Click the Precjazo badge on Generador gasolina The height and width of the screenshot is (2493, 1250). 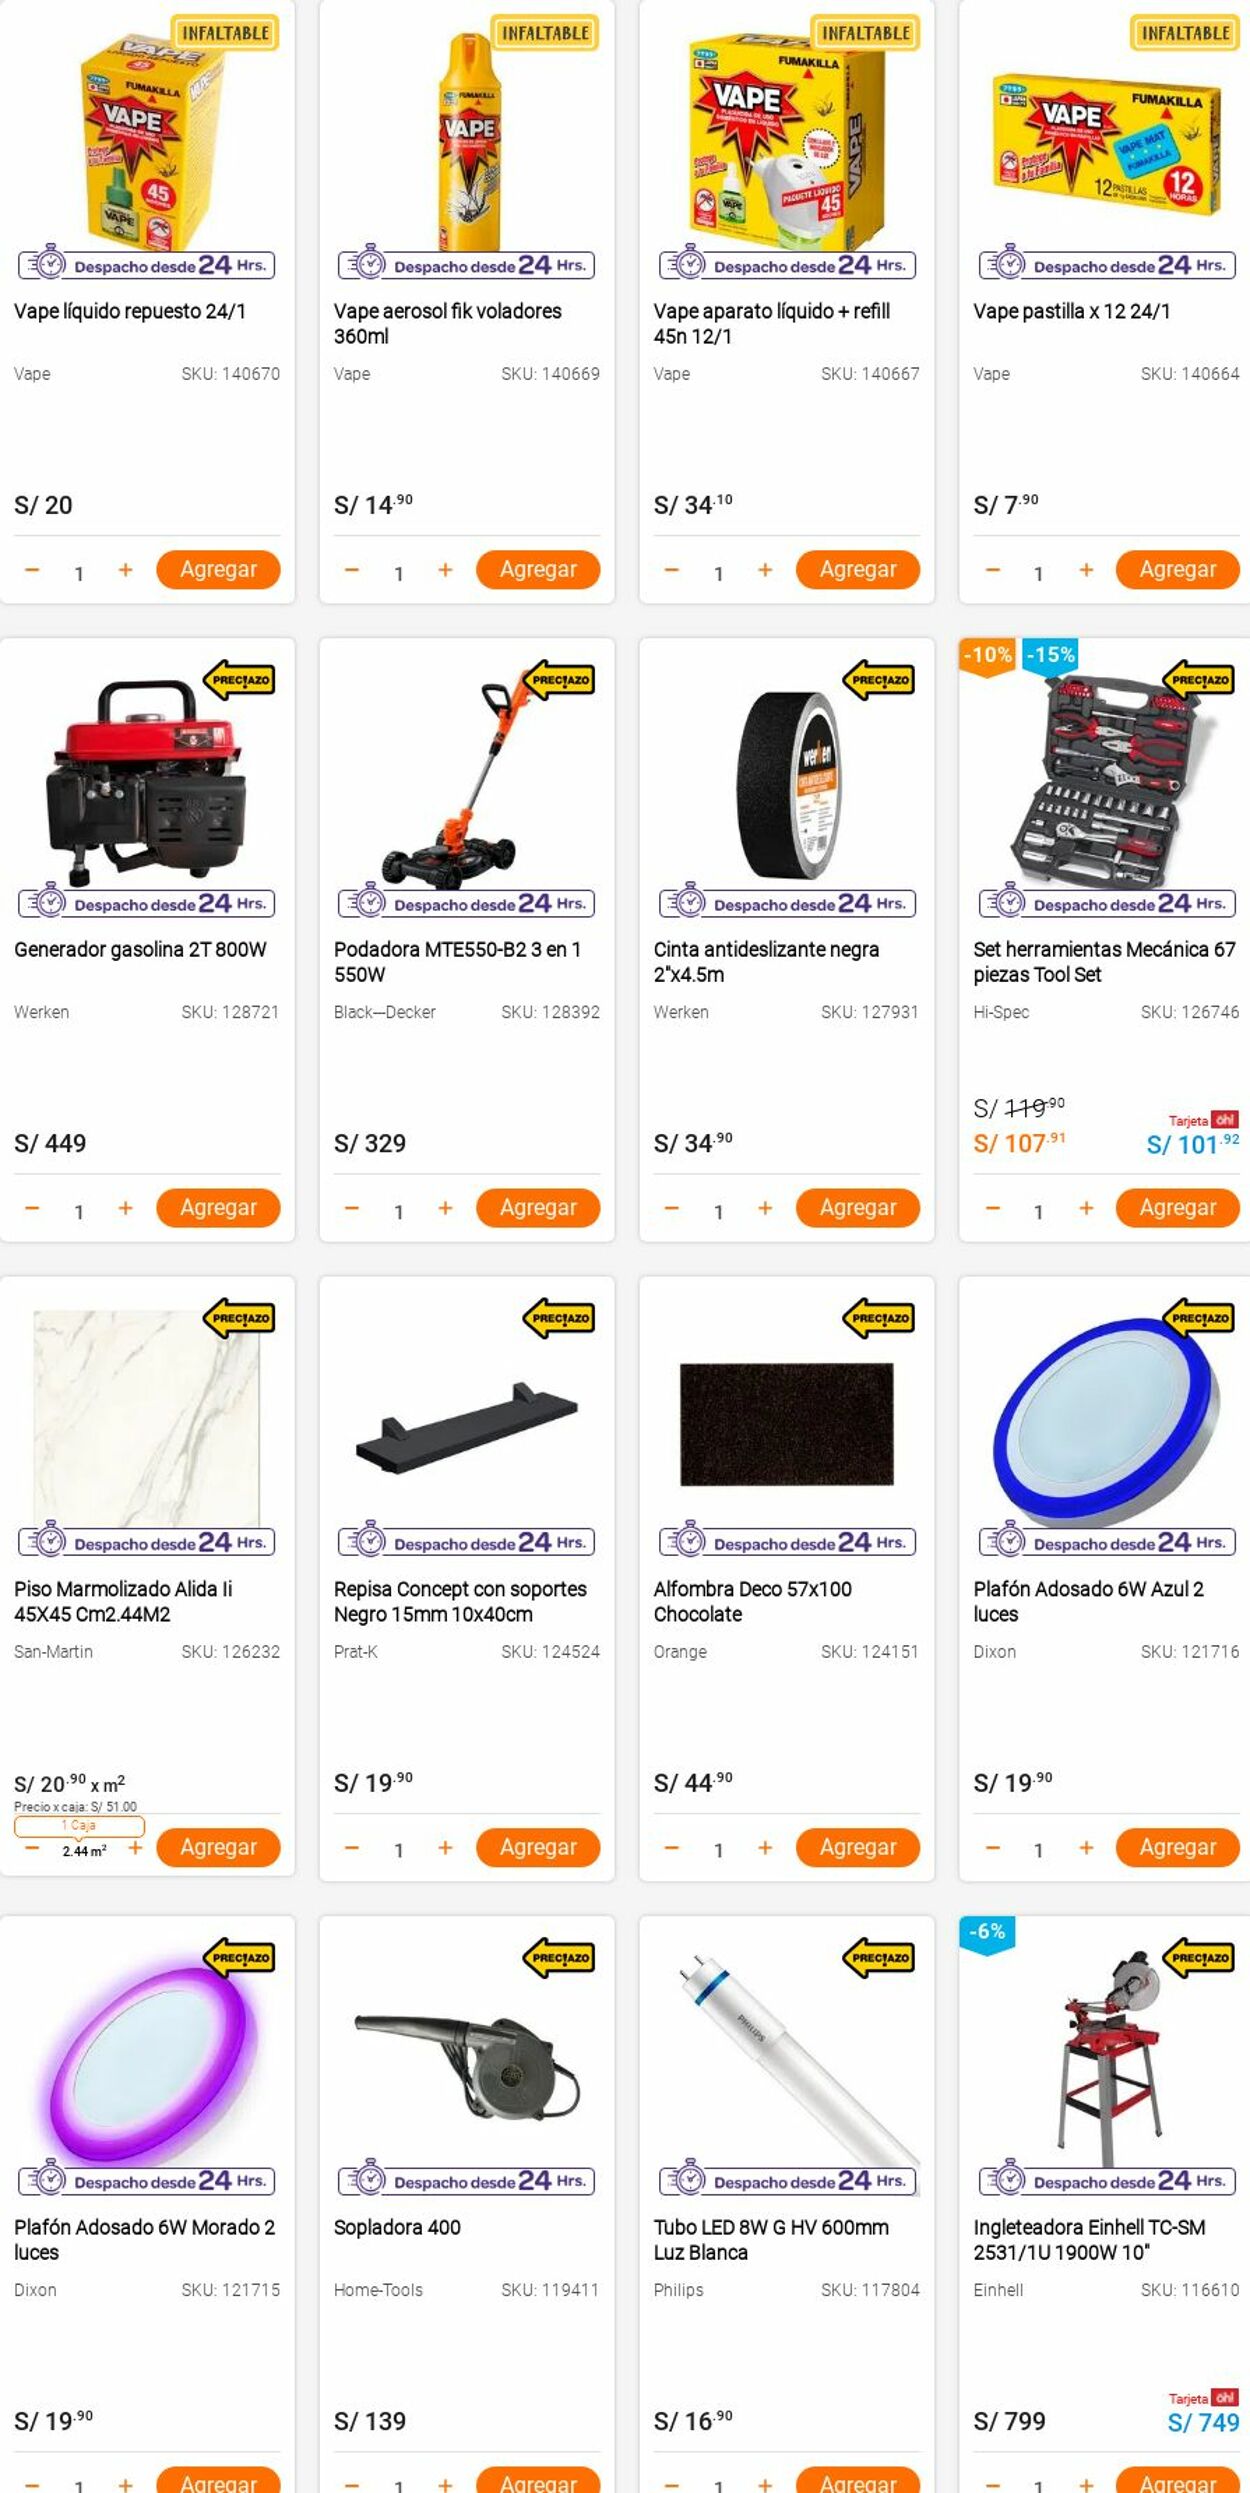point(240,680)
